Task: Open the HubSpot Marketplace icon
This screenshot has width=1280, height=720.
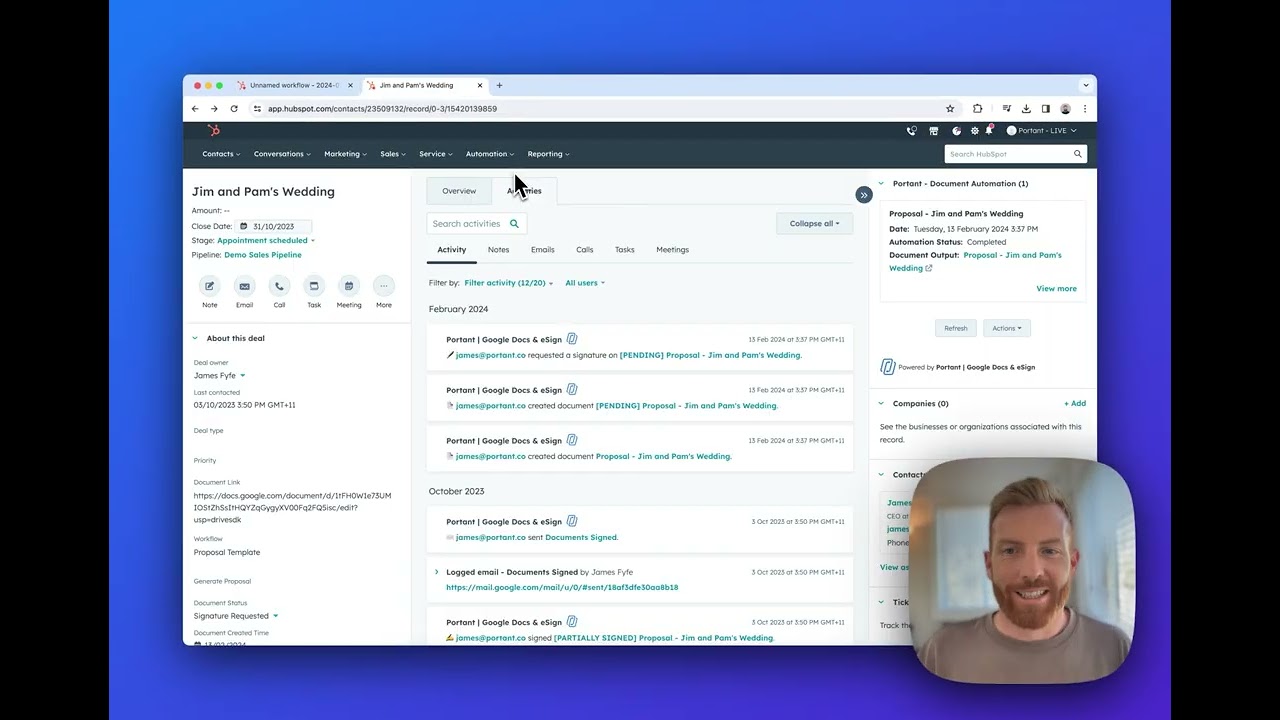Action: click(x=934, y=131)
